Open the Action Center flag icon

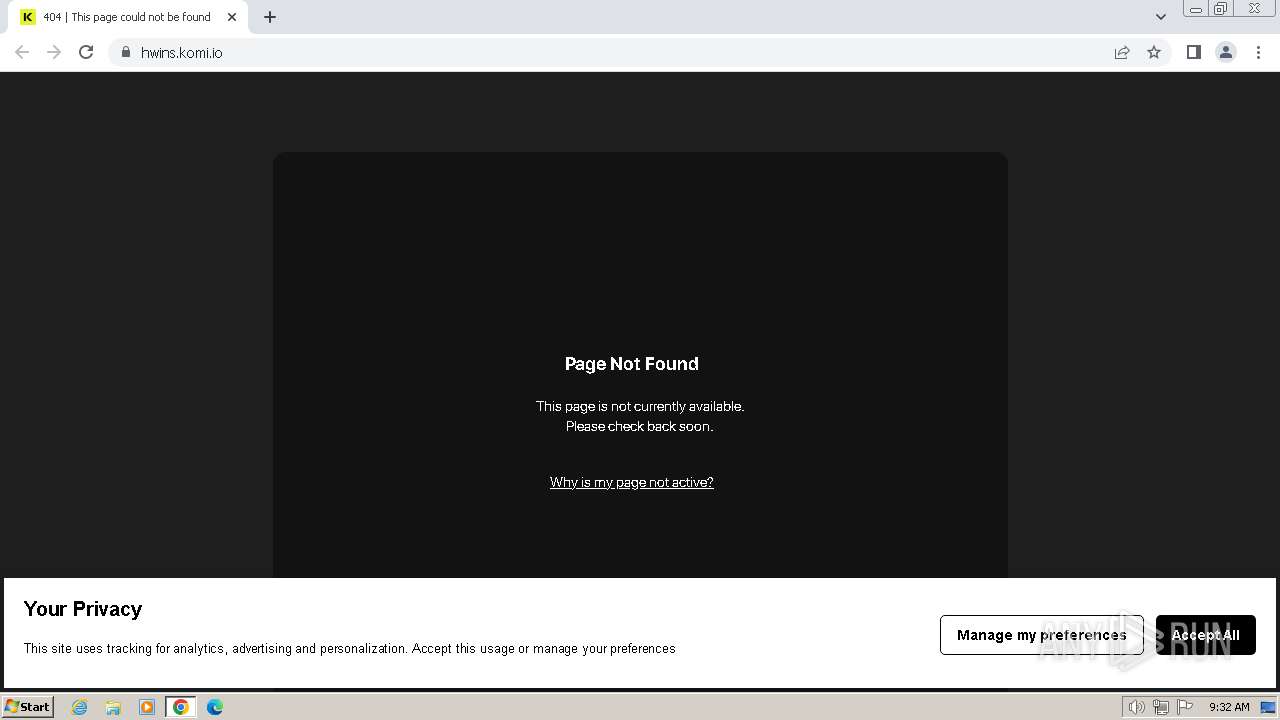tap(1185, 707)
